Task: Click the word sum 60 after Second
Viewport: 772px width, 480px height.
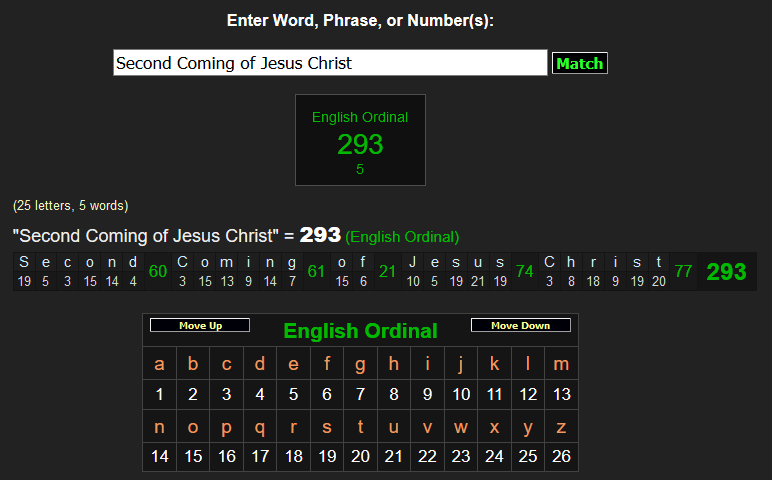Action: coord(158,271)
